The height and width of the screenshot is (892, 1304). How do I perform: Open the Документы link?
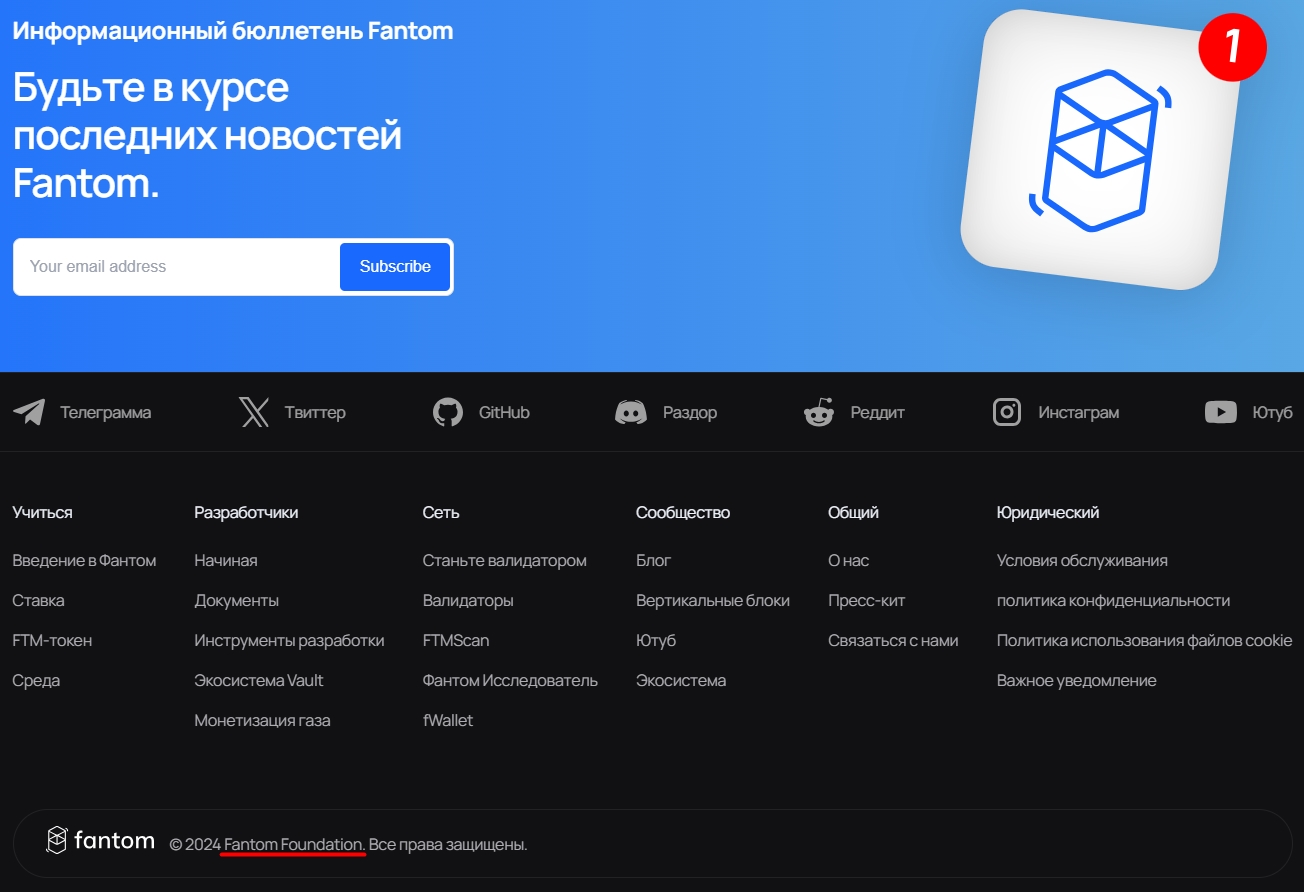[x=237, y=601]
